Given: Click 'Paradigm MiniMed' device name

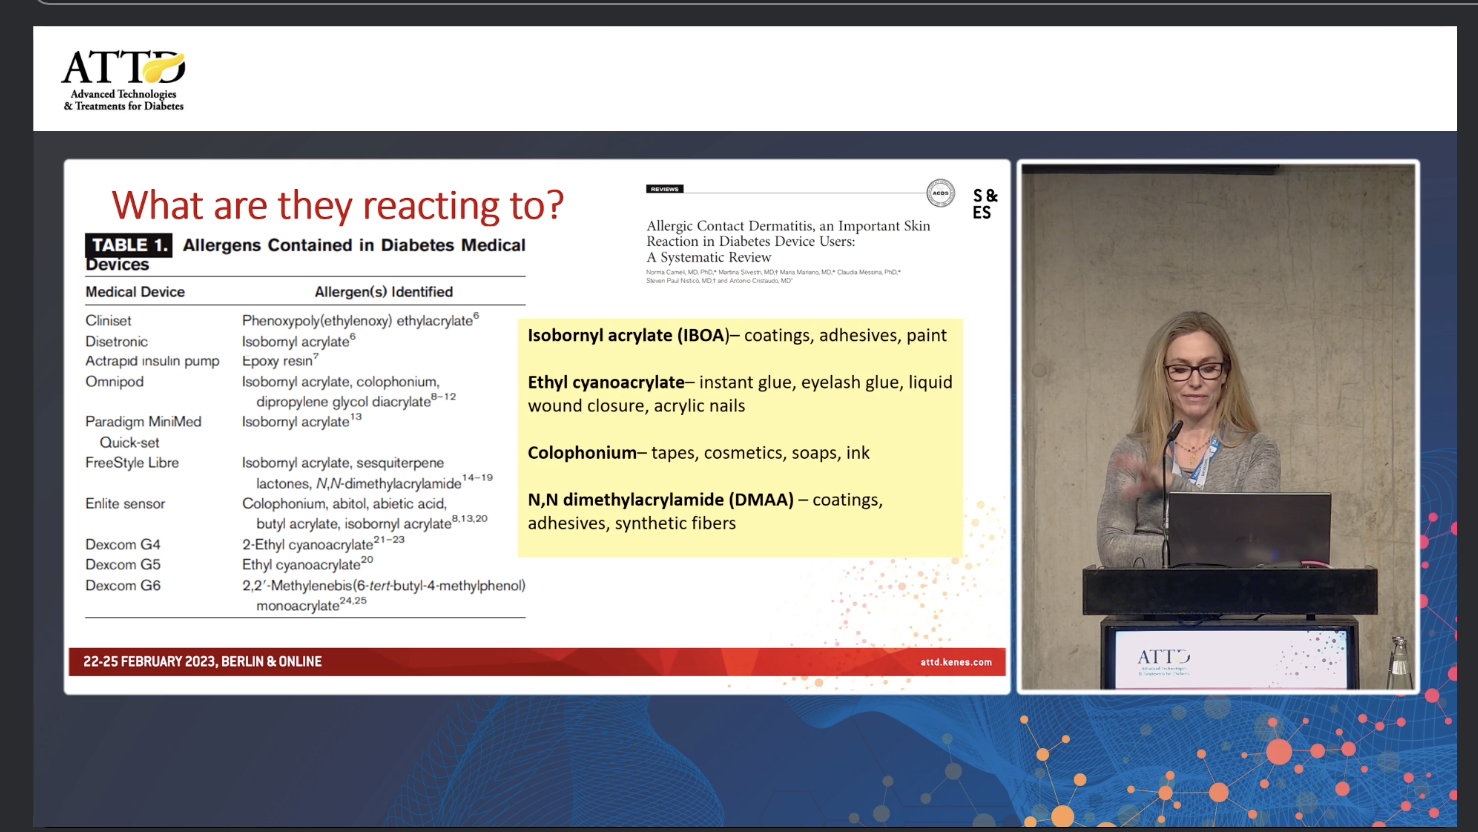Looking at the screenshot, I should tap(143, 422).
